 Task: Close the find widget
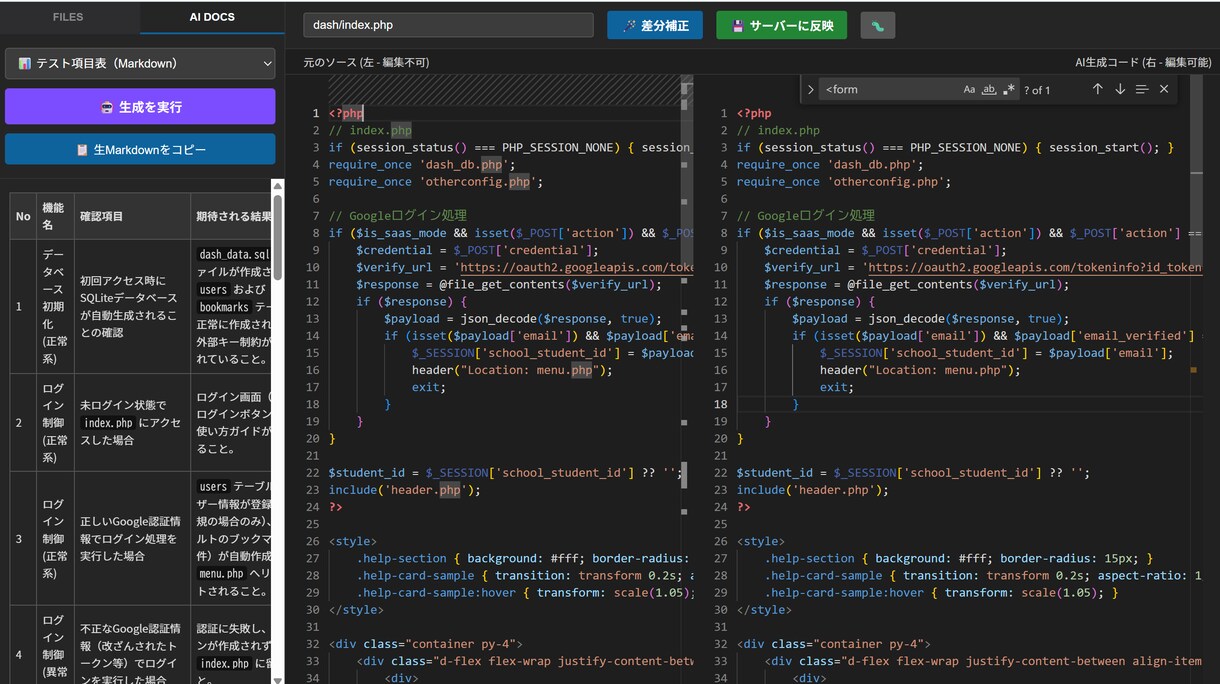coord(1164,90)
